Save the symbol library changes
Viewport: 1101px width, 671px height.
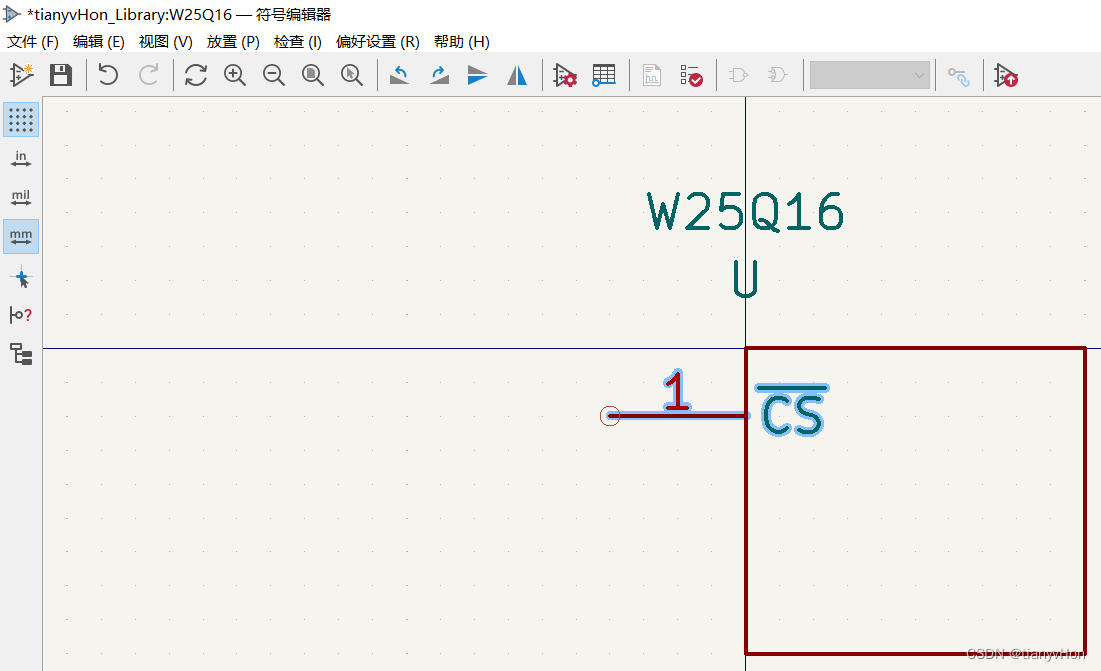pyautogui.click(x=61, y=74)
